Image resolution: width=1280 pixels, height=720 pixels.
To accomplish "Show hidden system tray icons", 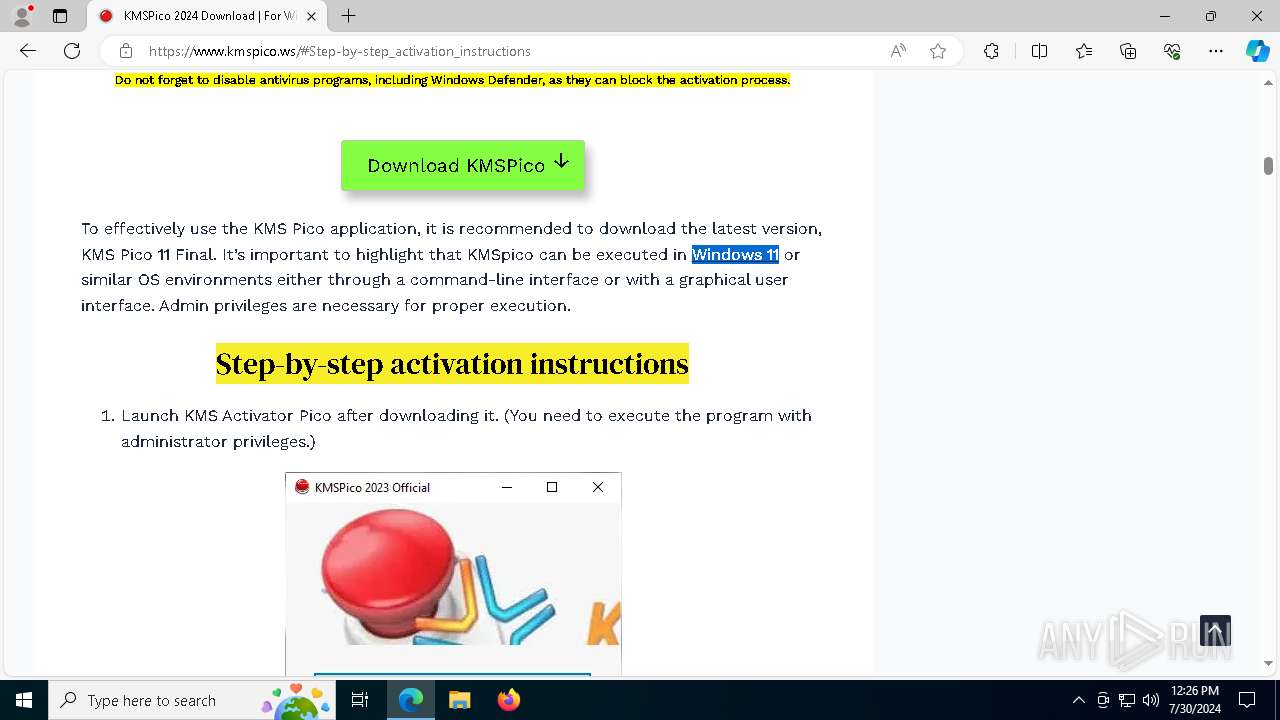I will [x=1078, y=700].
